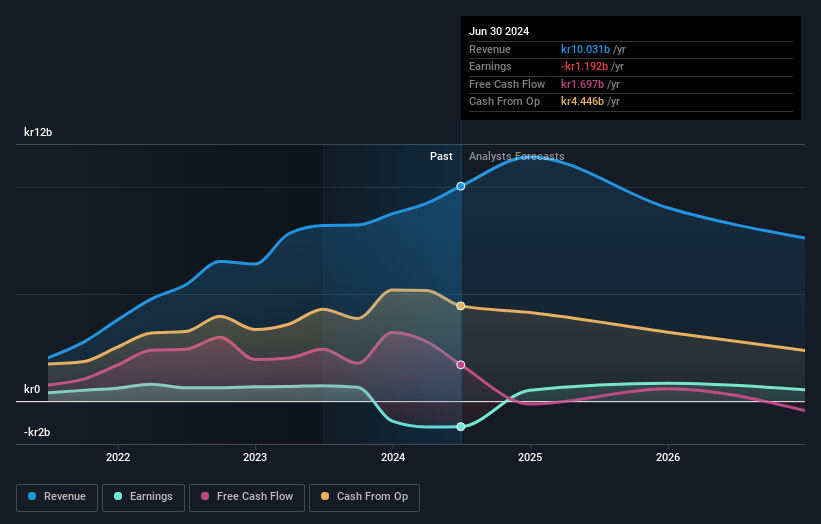Click the Earnings row label in tooltip
The width and height of the screenshot is (821, 524).
click(x=490, y=66)
